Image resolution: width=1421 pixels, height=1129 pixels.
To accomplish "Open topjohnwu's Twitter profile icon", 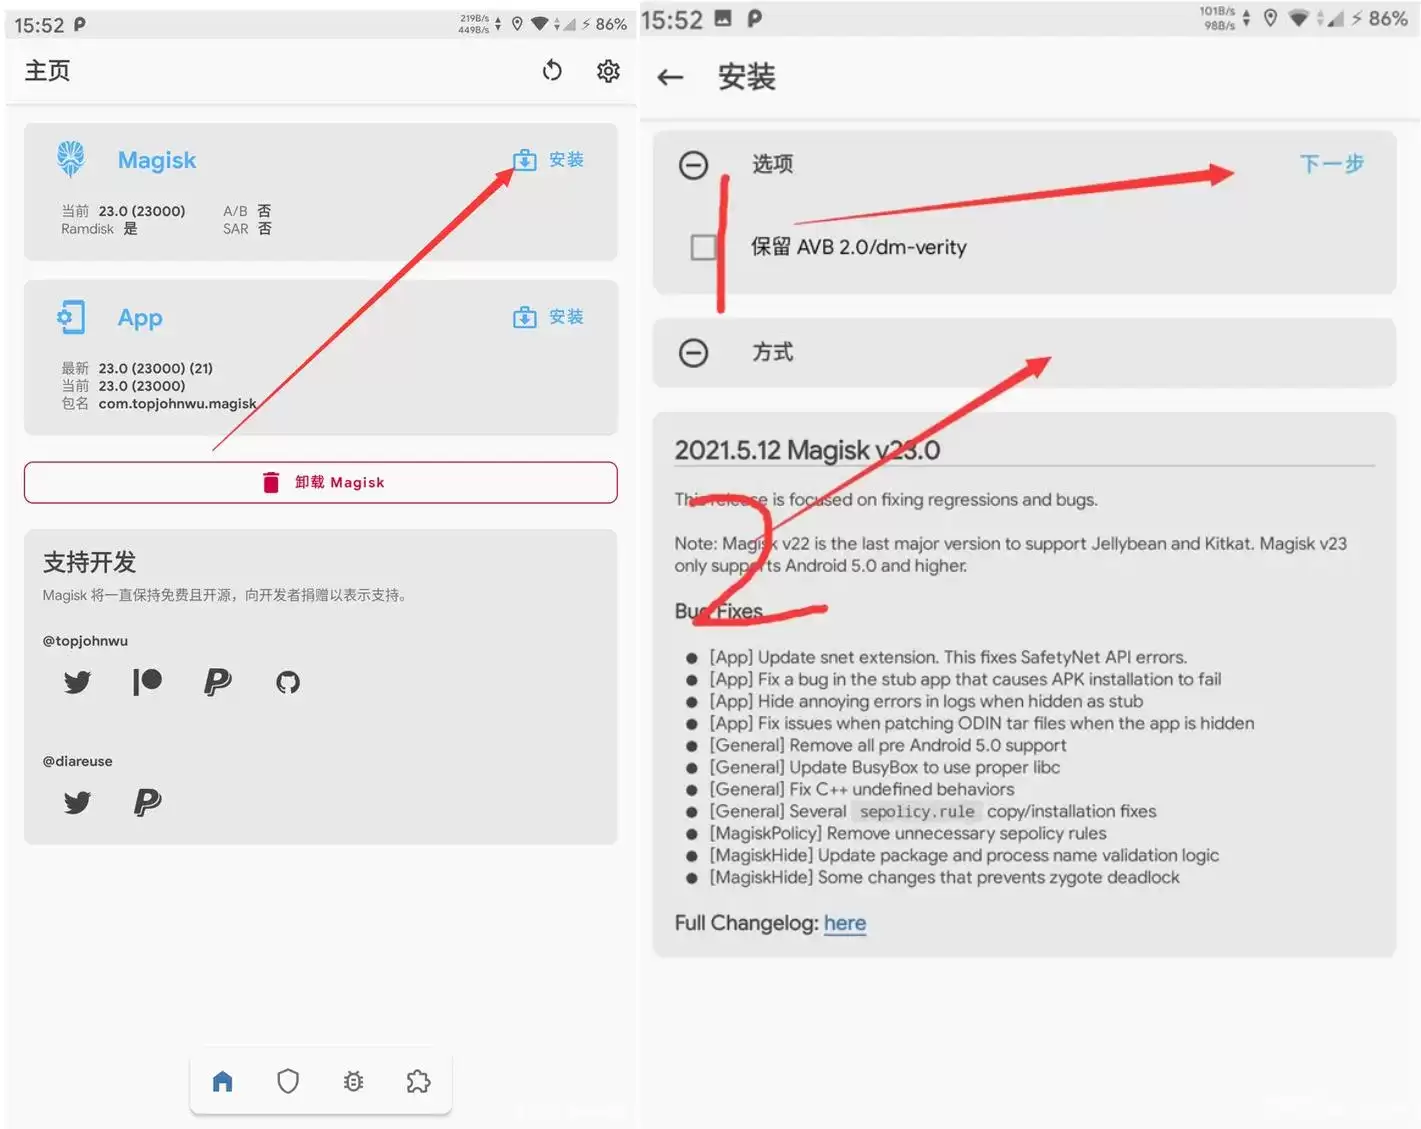I will (77, 682).
